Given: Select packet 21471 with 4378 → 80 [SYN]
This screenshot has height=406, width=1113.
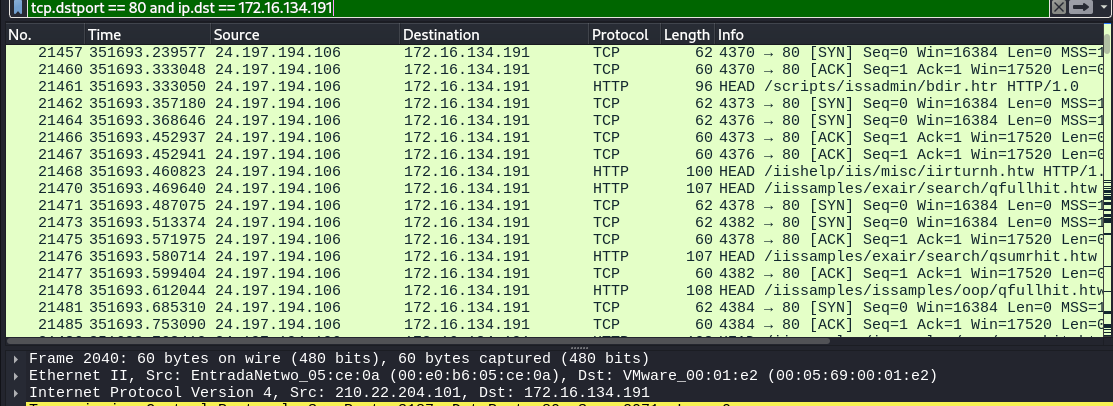Looking at the screenshot, I should 556,206.
